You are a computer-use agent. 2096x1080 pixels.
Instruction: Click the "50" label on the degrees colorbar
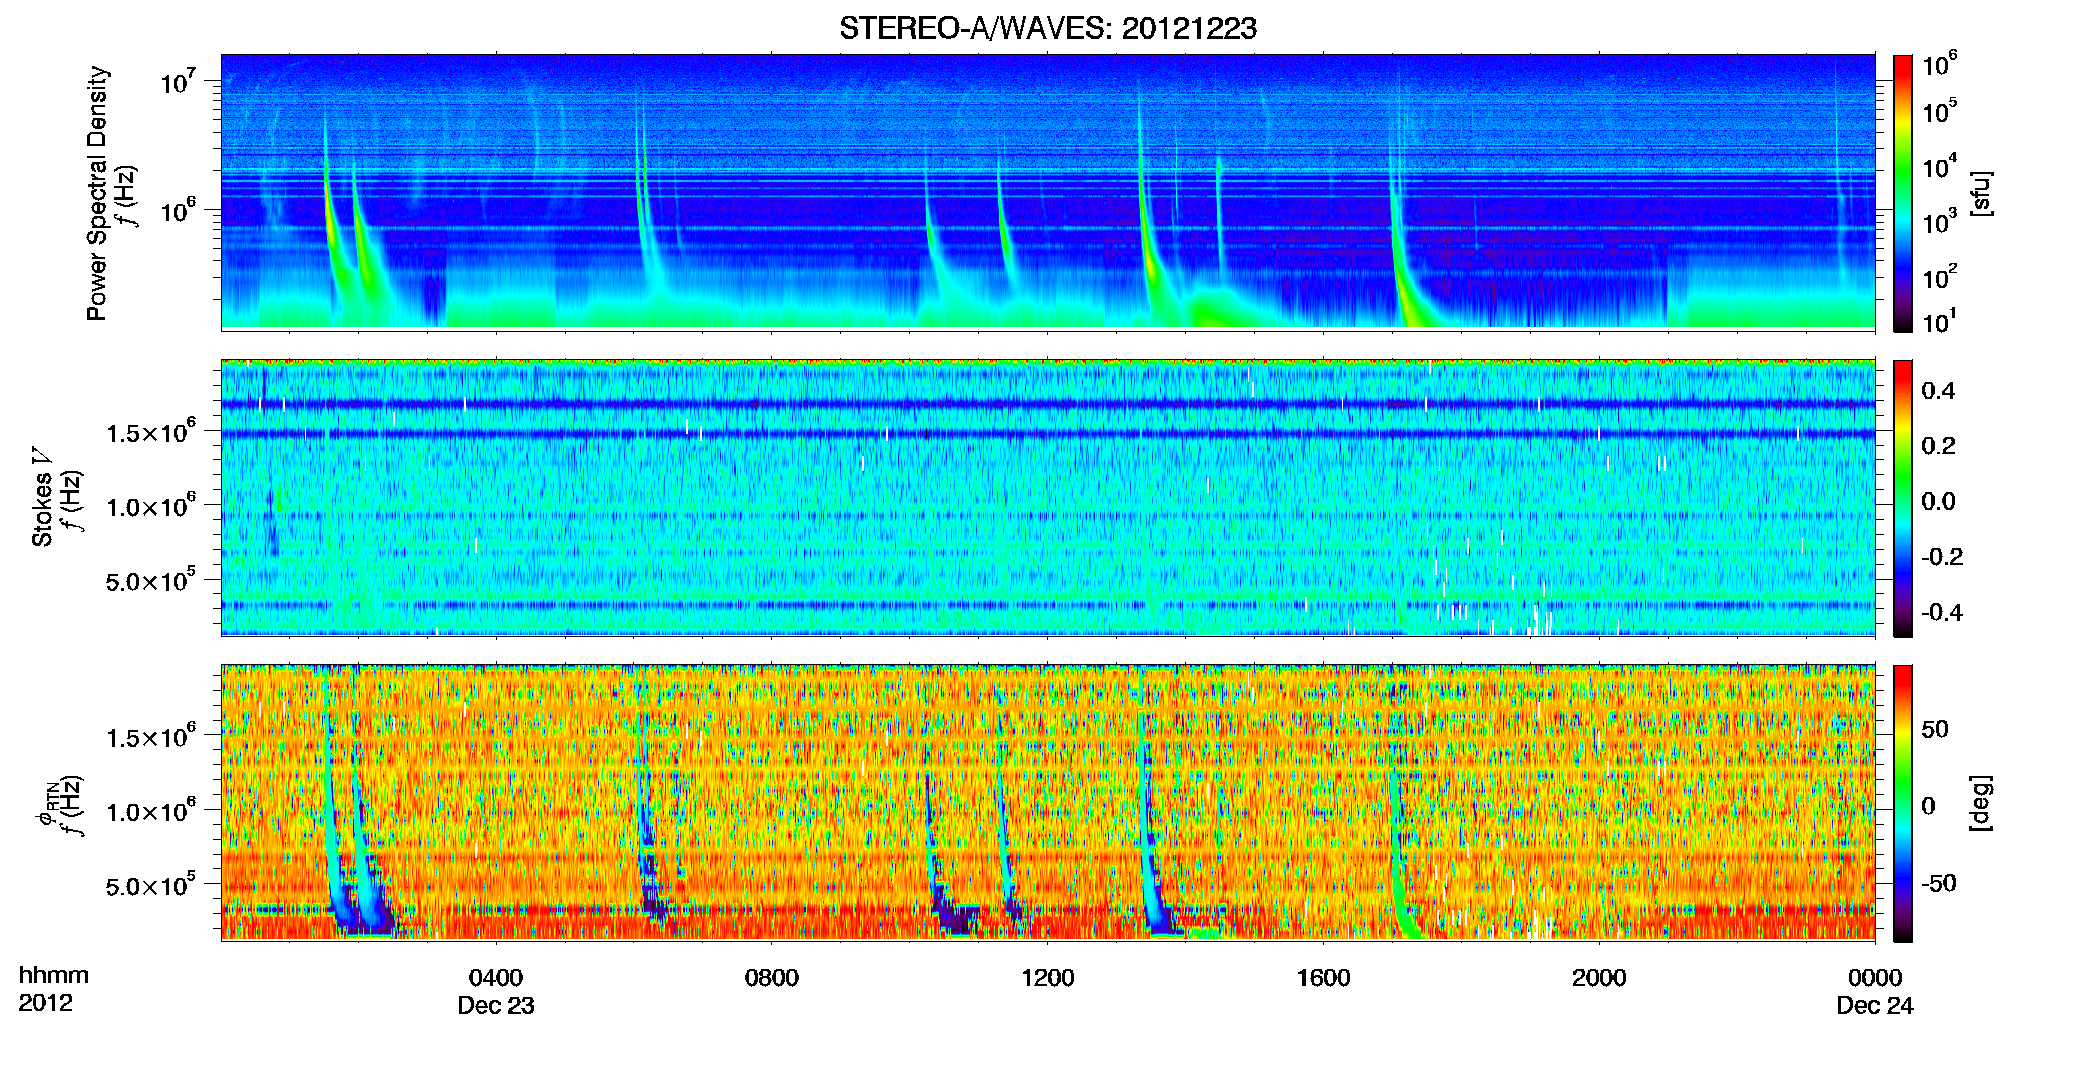pyautogui.click(x=1935, y=729)
